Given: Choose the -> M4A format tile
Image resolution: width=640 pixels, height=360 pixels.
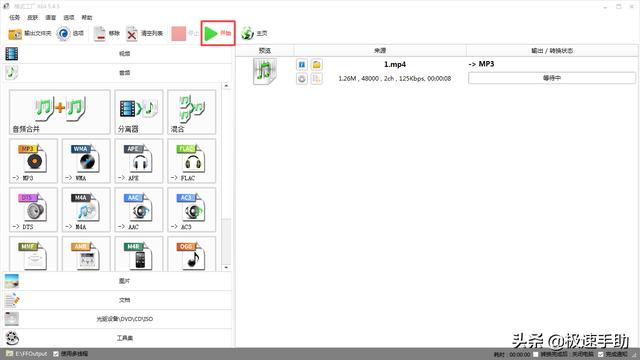Looking at the screenshot, I should pos(86,210).
